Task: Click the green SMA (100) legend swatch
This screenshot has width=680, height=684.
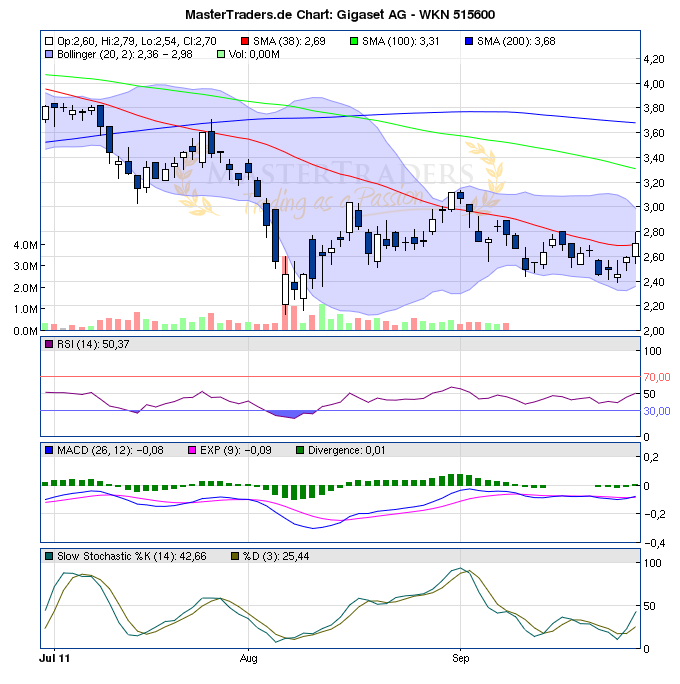Action: (x=354, y=41)
